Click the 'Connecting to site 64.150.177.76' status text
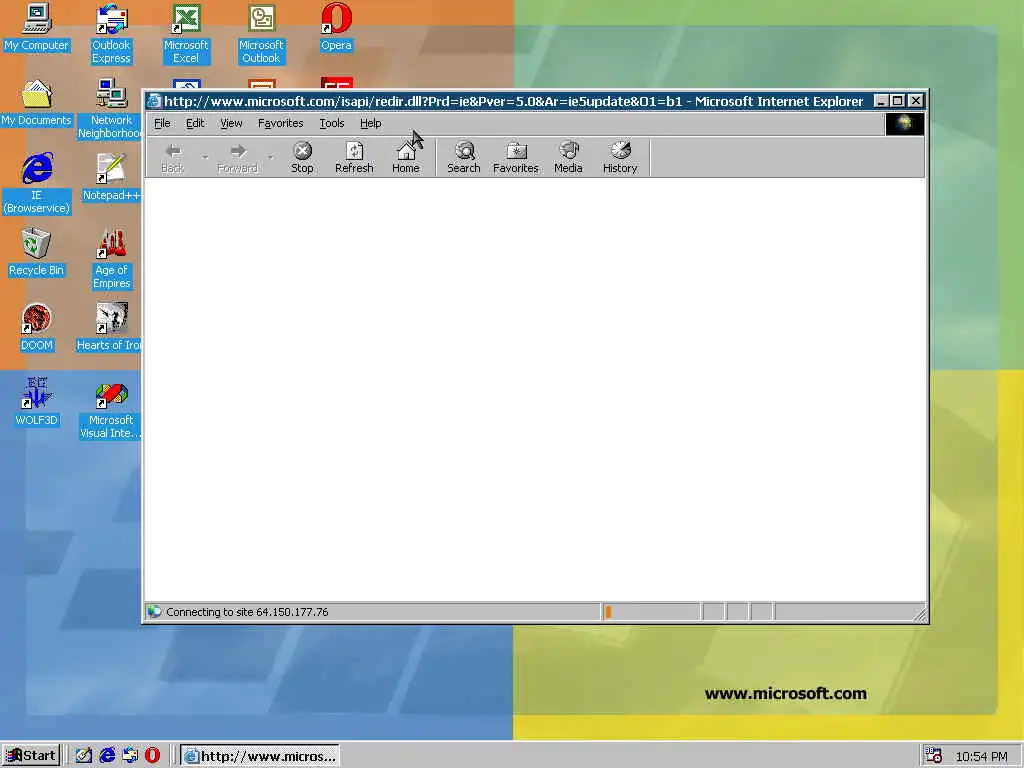This screenshot has width=1024, height=768. [247, 612]
